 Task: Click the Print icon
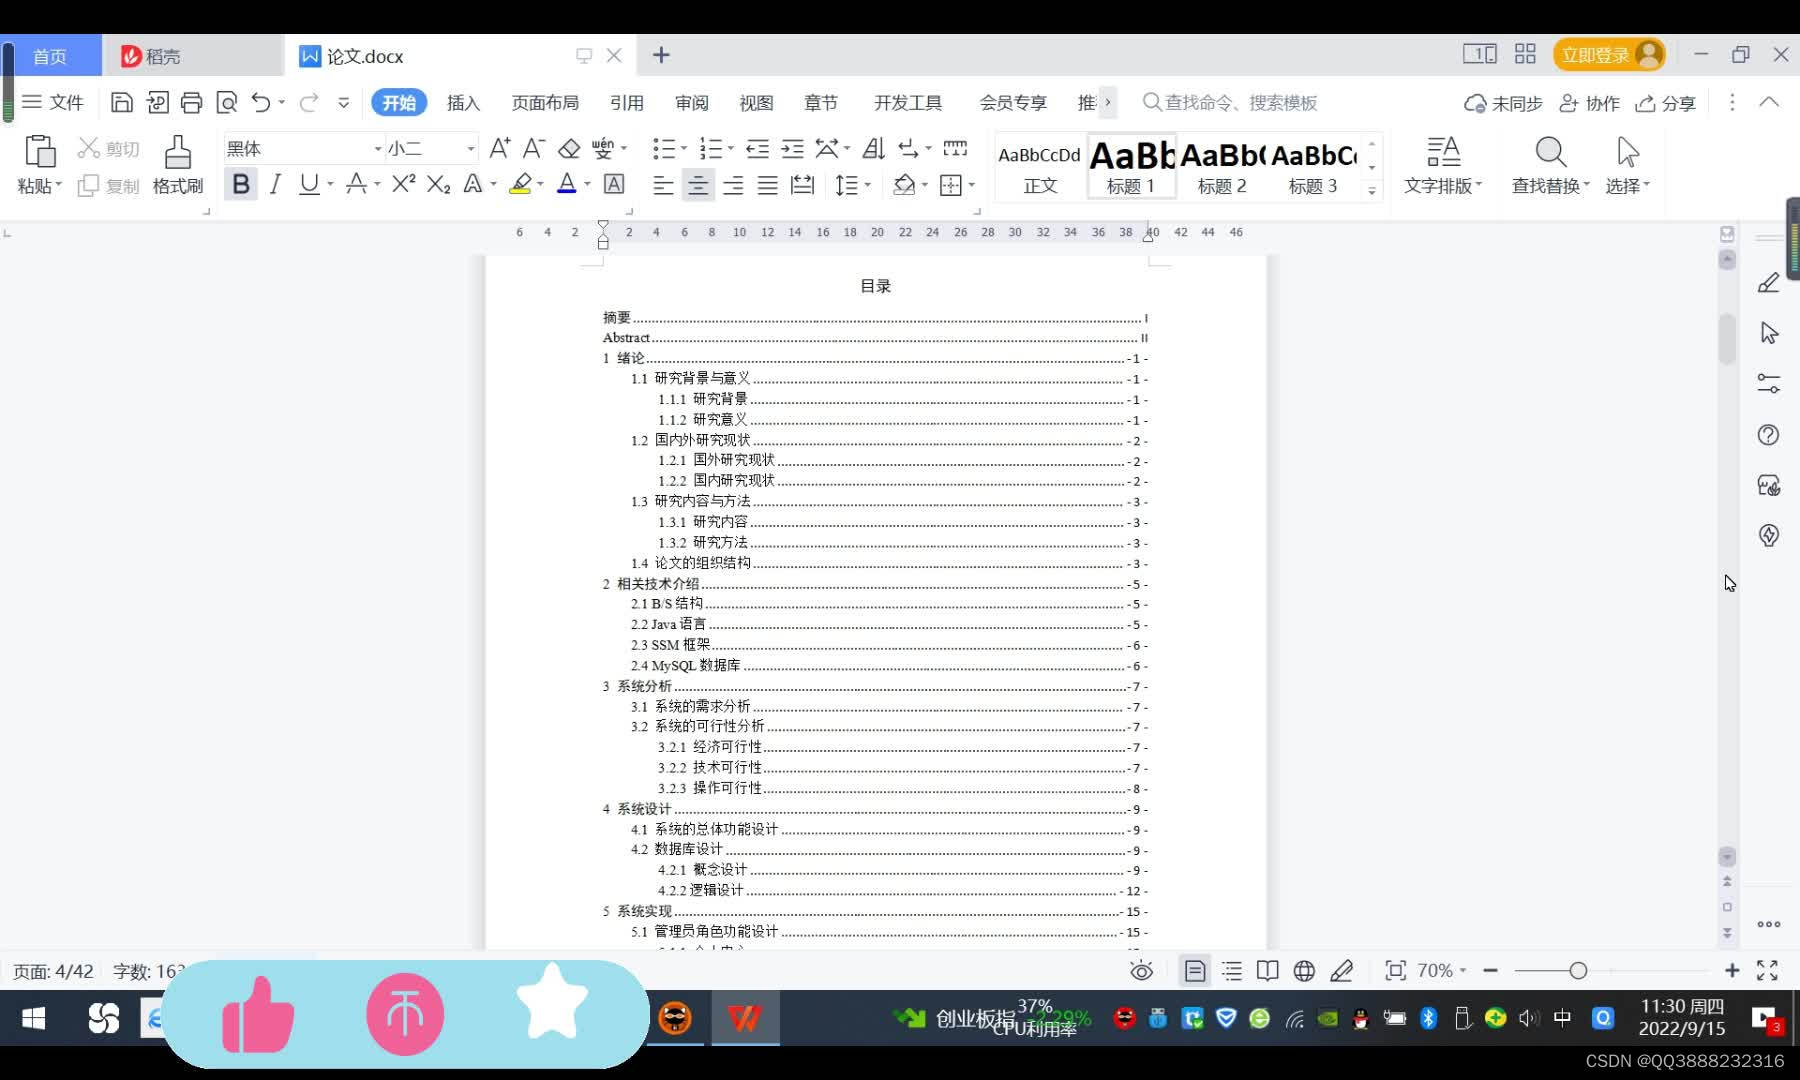click(x=191, y=102)
